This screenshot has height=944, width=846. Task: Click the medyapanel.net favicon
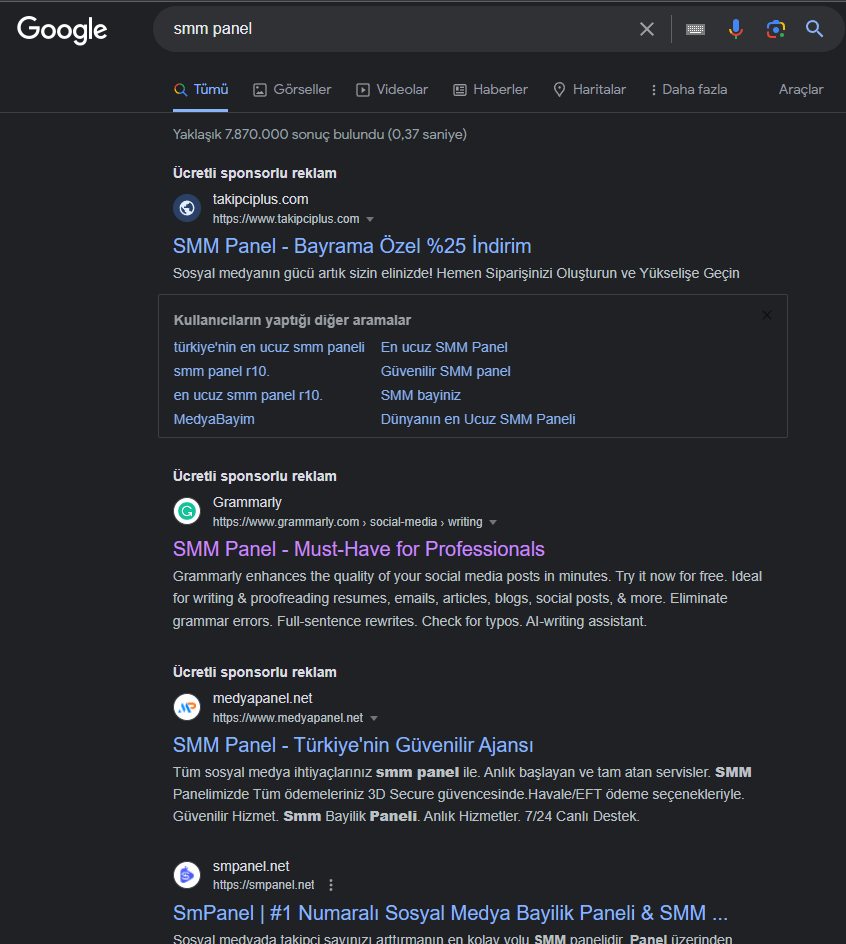point(187,707)
